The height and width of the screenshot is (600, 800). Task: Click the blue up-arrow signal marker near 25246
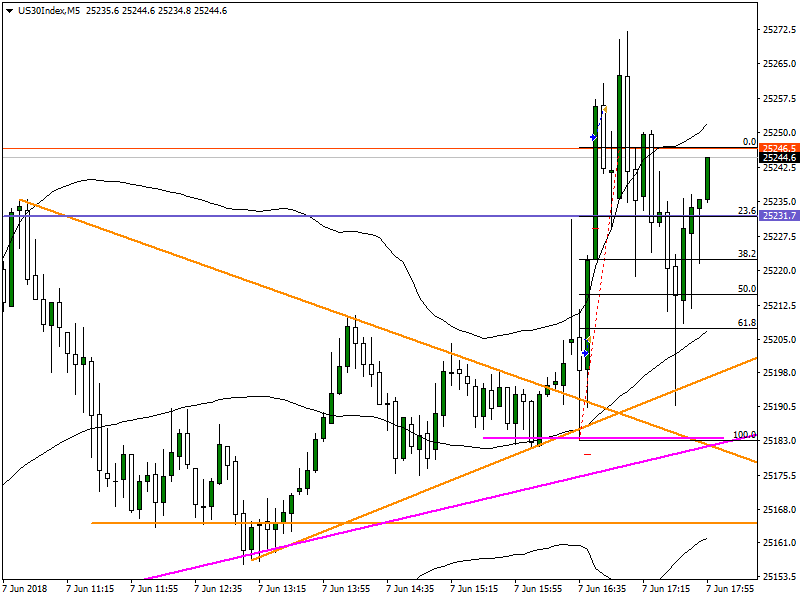pyautogui.click(x=592, y=135)
